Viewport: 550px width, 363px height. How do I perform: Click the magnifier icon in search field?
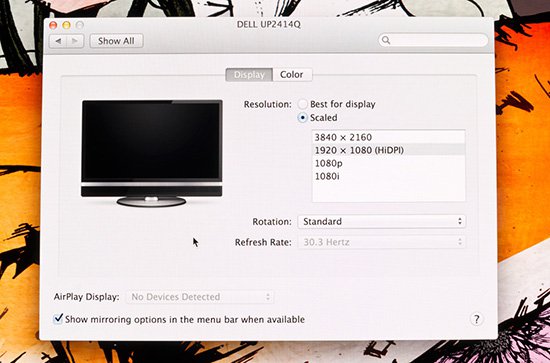point(386,40)
